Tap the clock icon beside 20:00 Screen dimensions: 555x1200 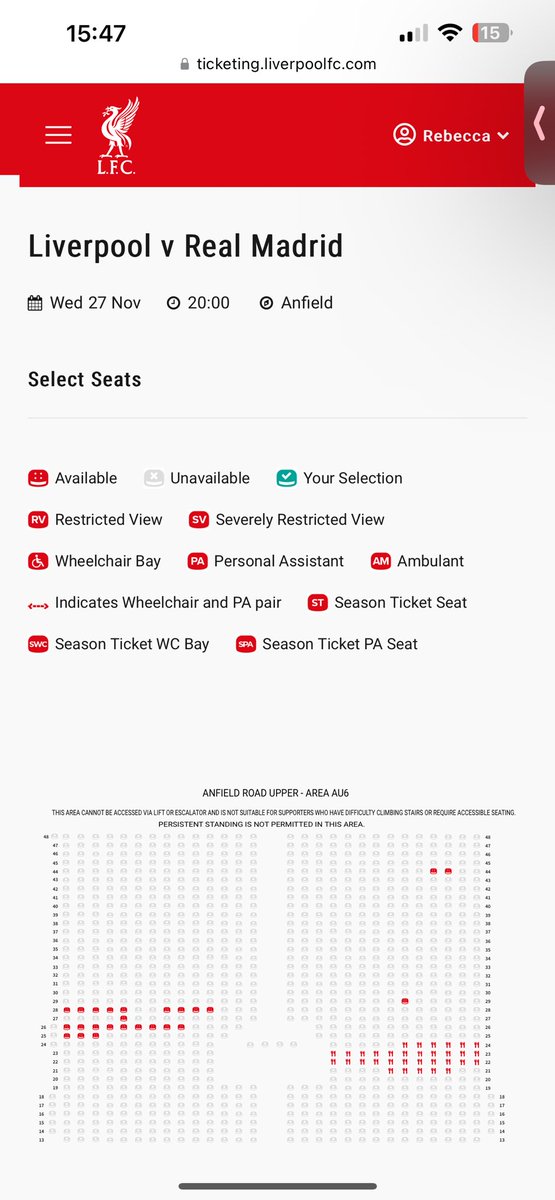[174, 302]
